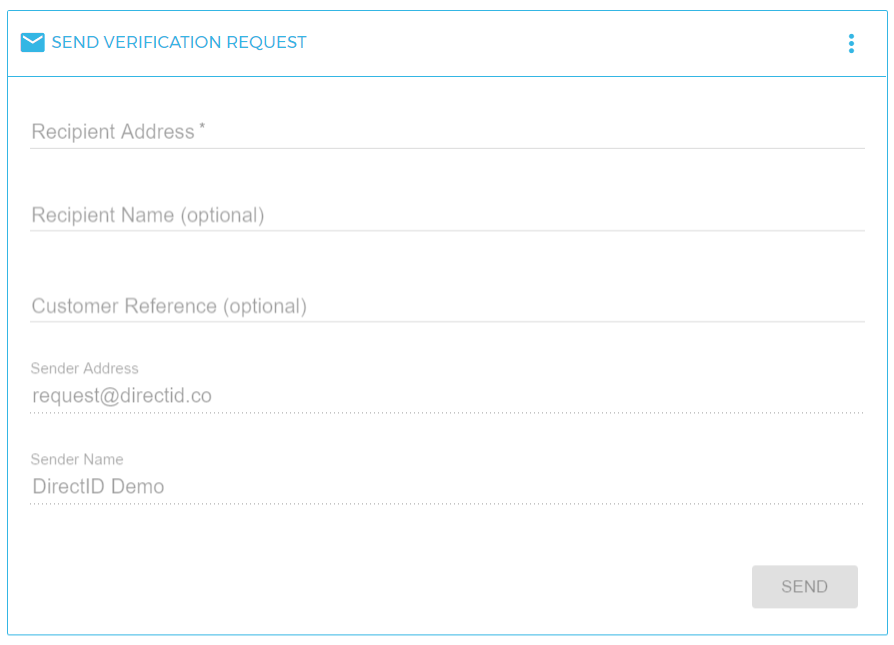Click the dotted line under DirectID Demo
The width and height of the screenshot is (894, 645).
point(447,504)
